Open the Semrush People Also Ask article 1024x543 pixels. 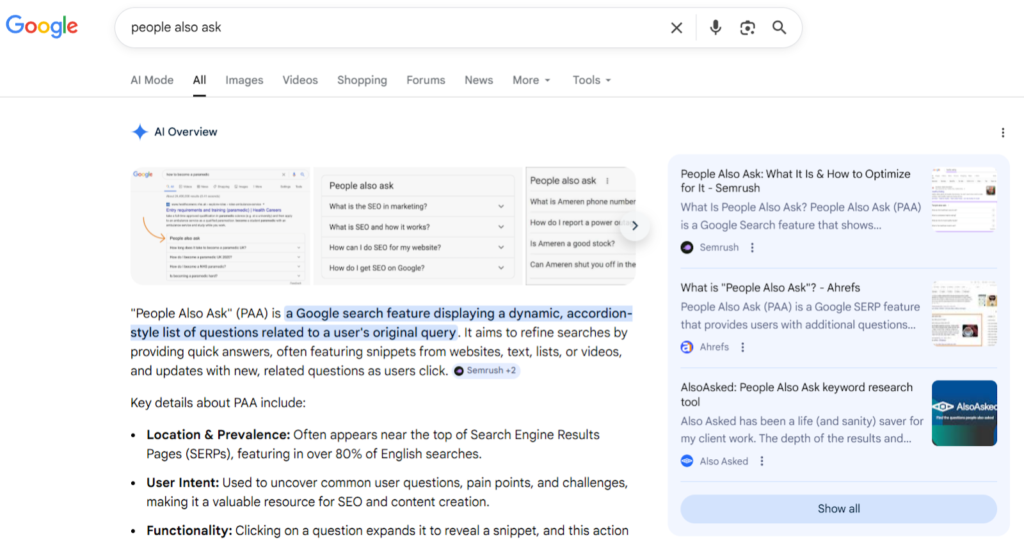pos(795,180)
